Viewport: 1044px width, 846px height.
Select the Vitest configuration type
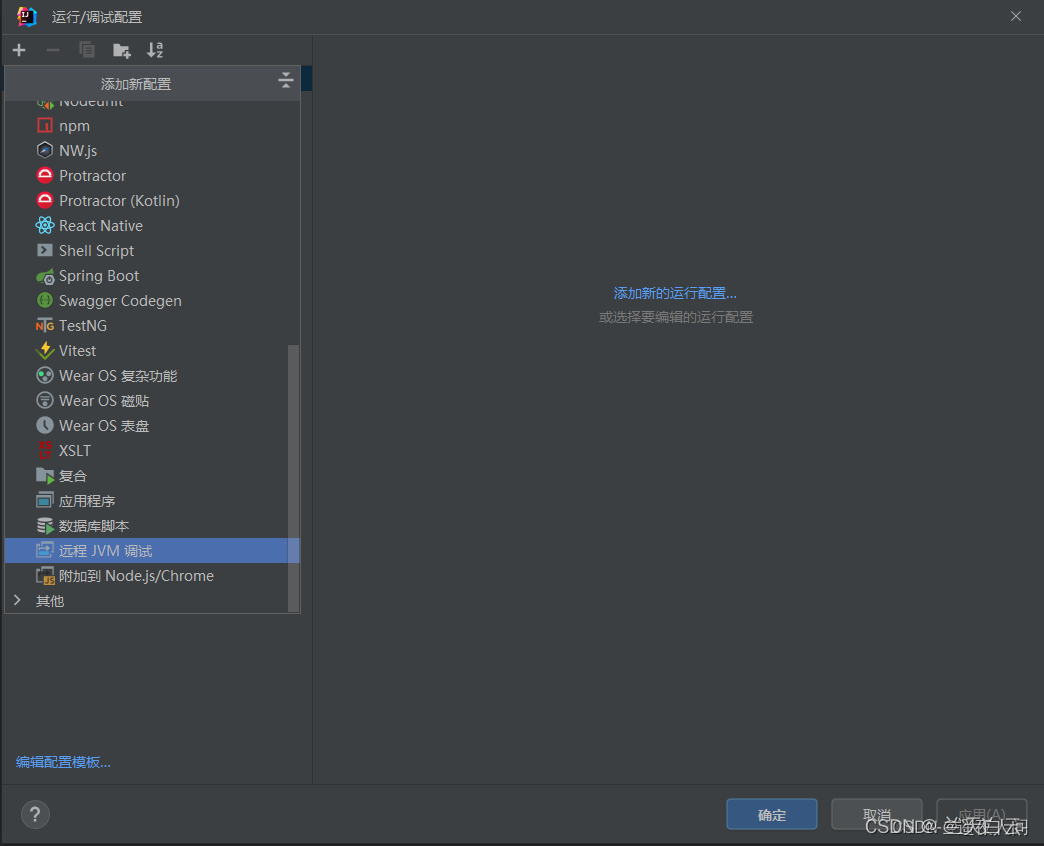[x=77, y=350]
